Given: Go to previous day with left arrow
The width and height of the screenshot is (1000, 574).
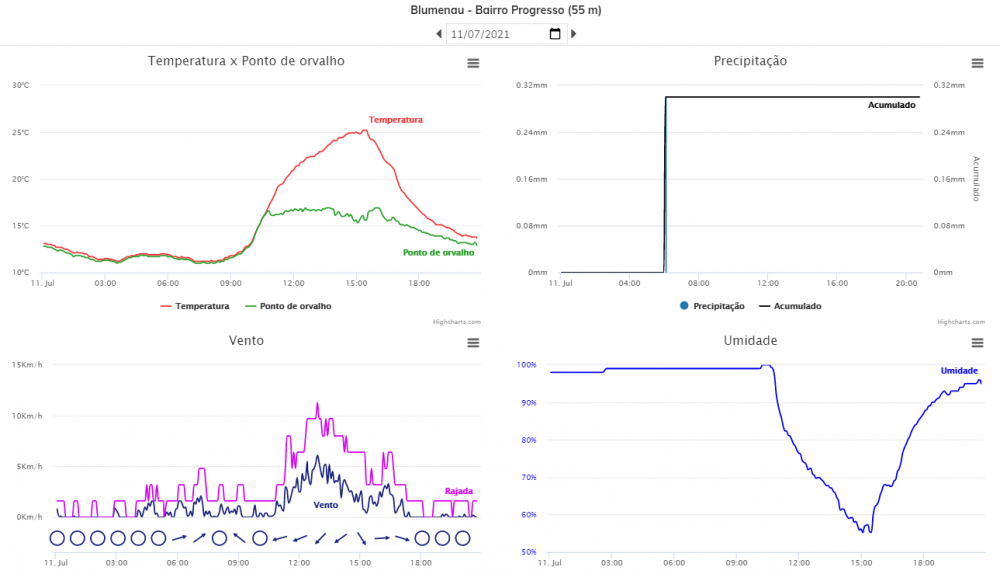Looking at the screenshot, I should [439, 34].
